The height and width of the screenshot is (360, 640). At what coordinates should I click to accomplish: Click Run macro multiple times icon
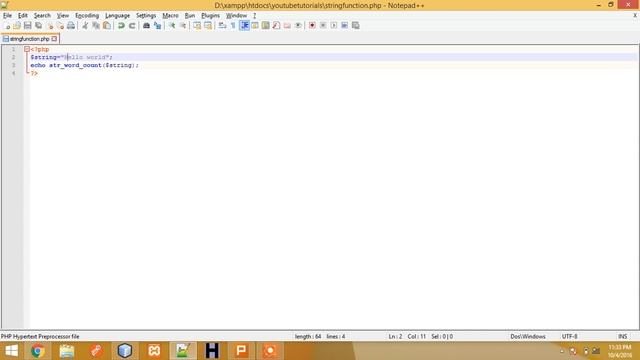click(344, 25)
